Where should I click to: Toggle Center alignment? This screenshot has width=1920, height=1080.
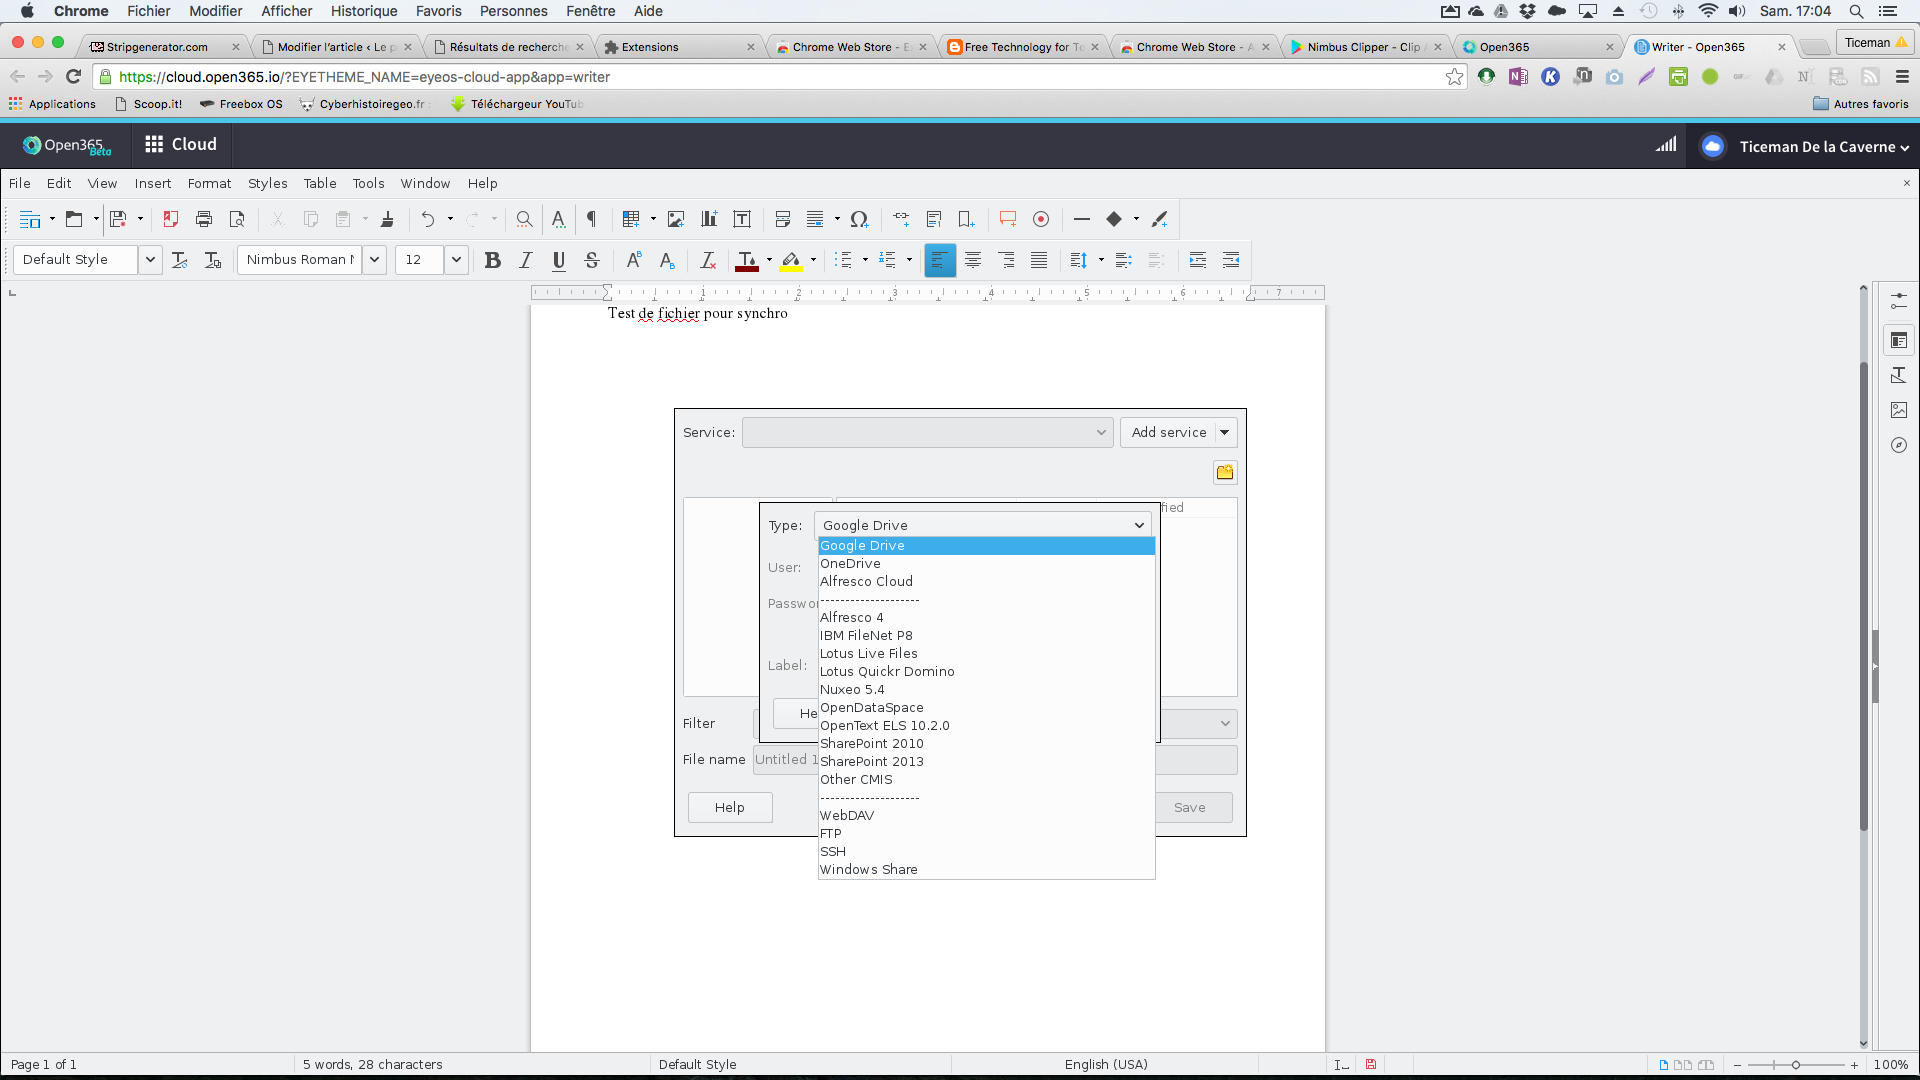pos(973,260)
